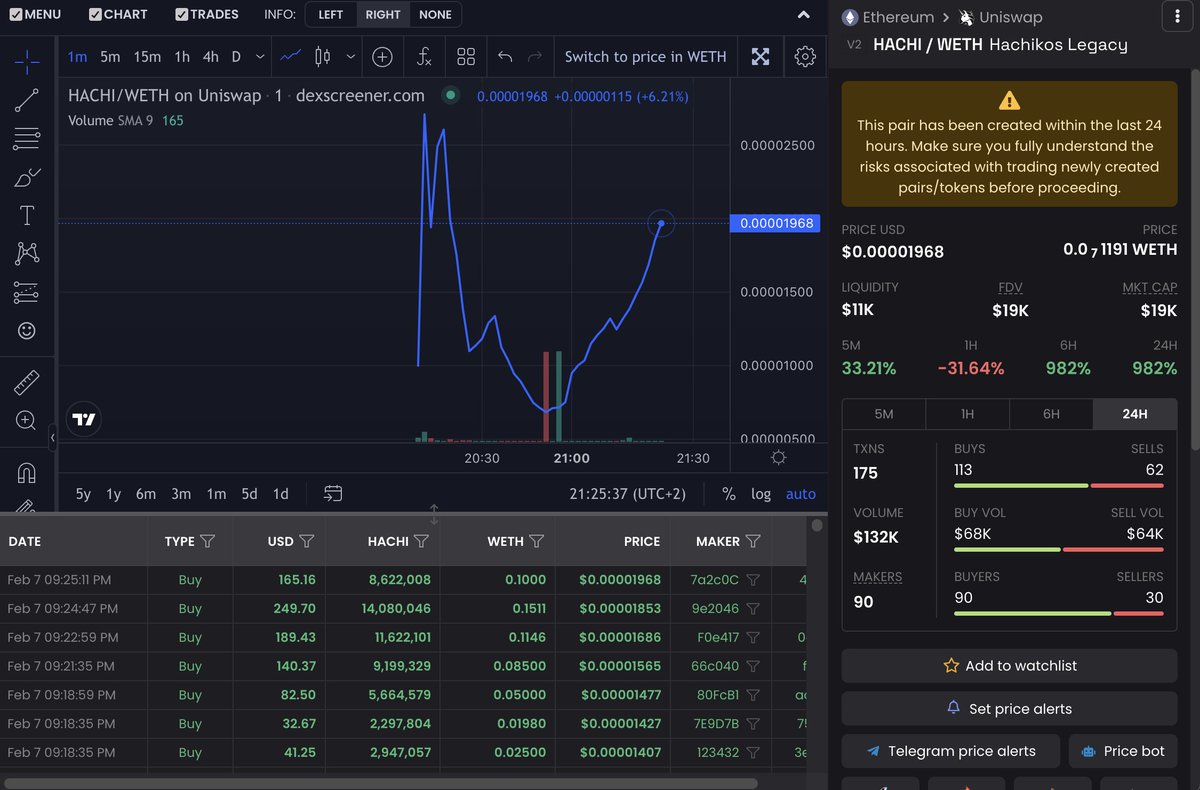
Task: Click the TradingView logo on chart
Action: (x=84, y=420)
